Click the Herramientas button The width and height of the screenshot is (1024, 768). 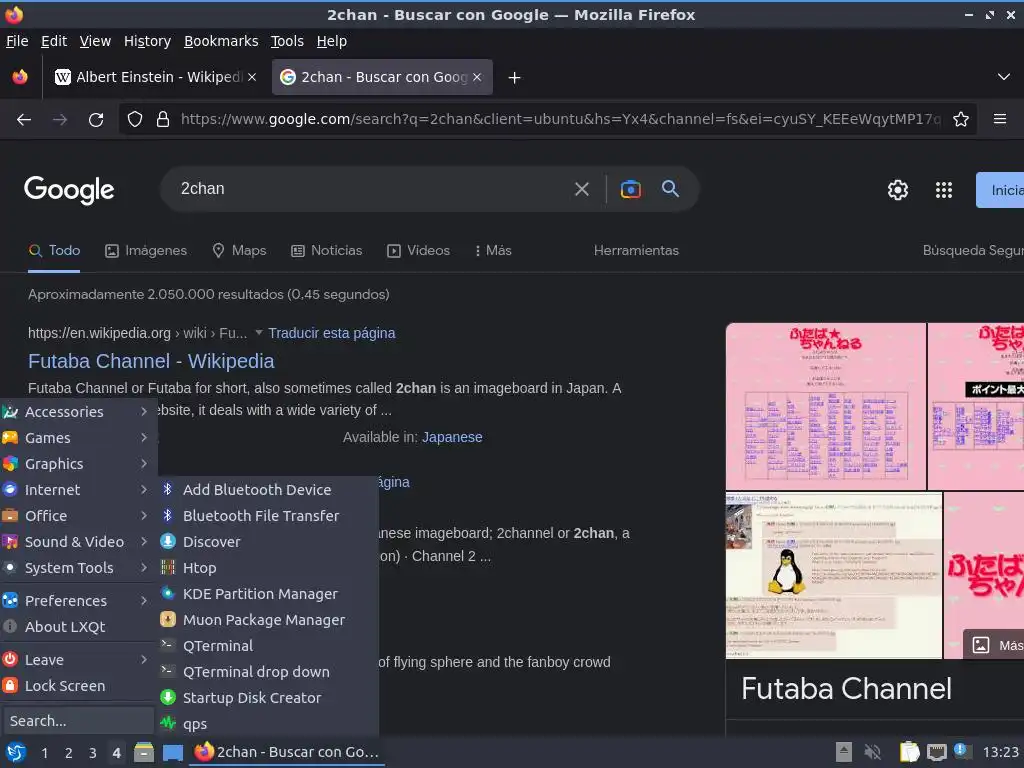636,251
